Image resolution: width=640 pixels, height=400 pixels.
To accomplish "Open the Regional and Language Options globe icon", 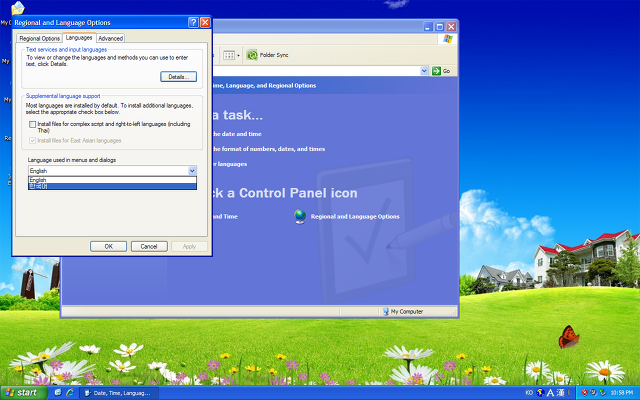I will (x=300, y=216).
